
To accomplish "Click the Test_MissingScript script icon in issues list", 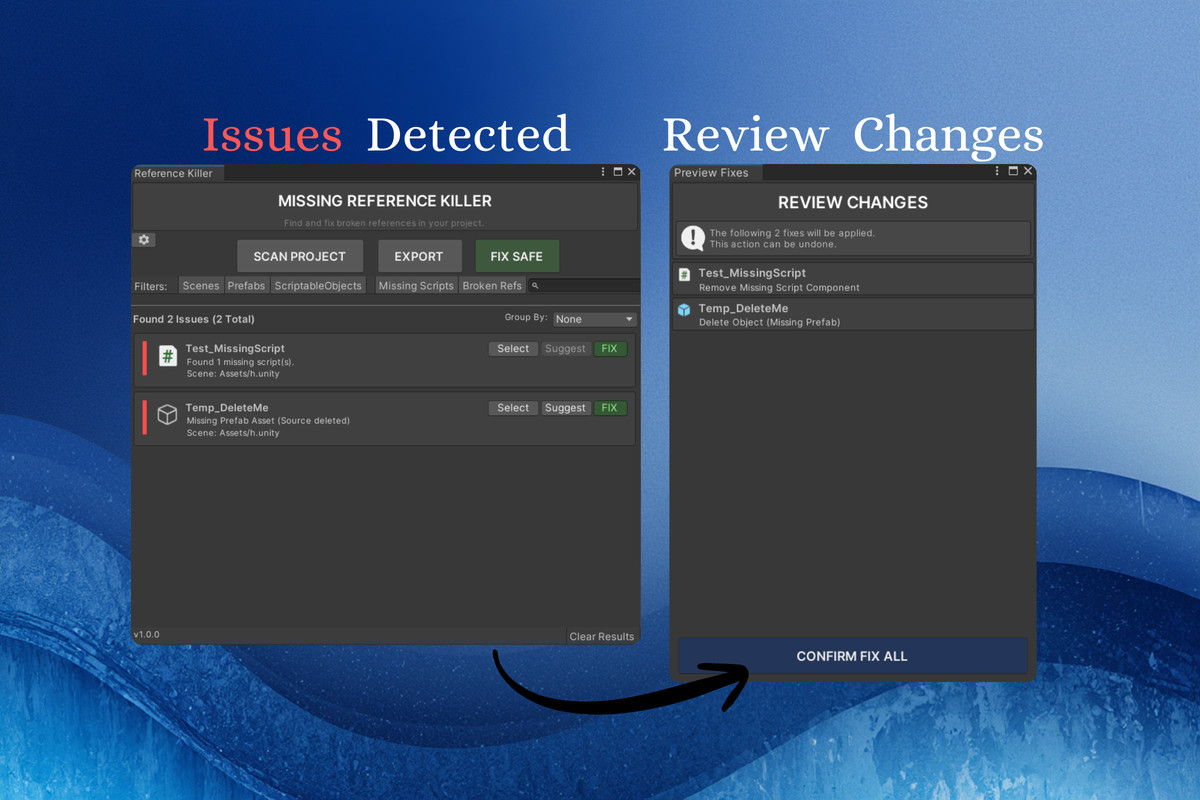I will [168, 356].
